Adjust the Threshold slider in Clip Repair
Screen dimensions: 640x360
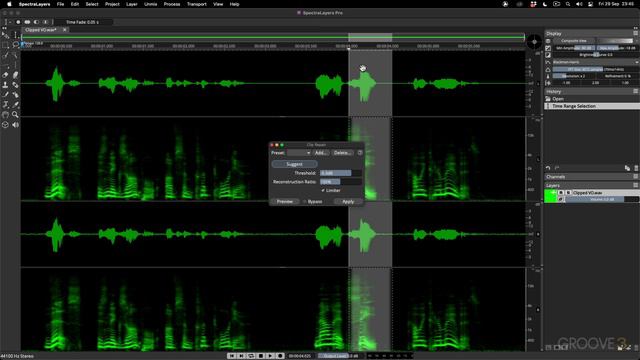[341, 173]
